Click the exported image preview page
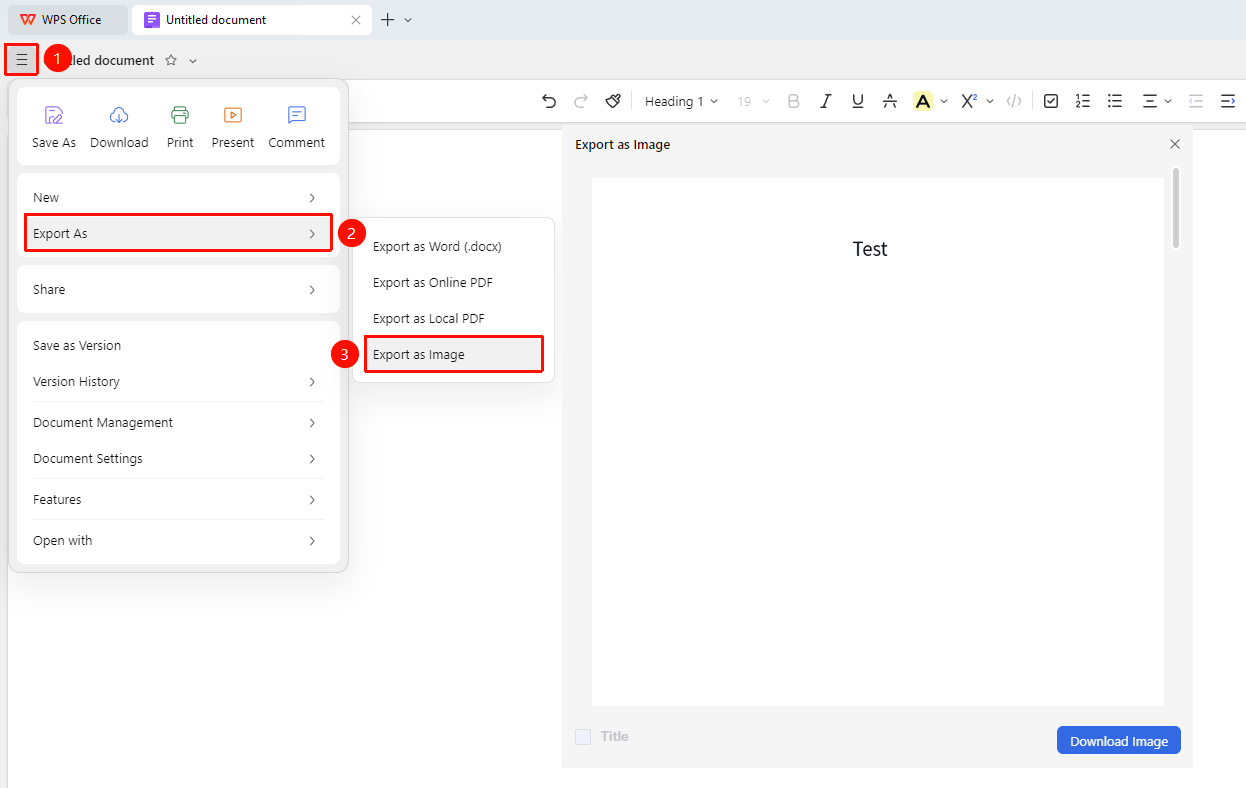 pos(878,442)
